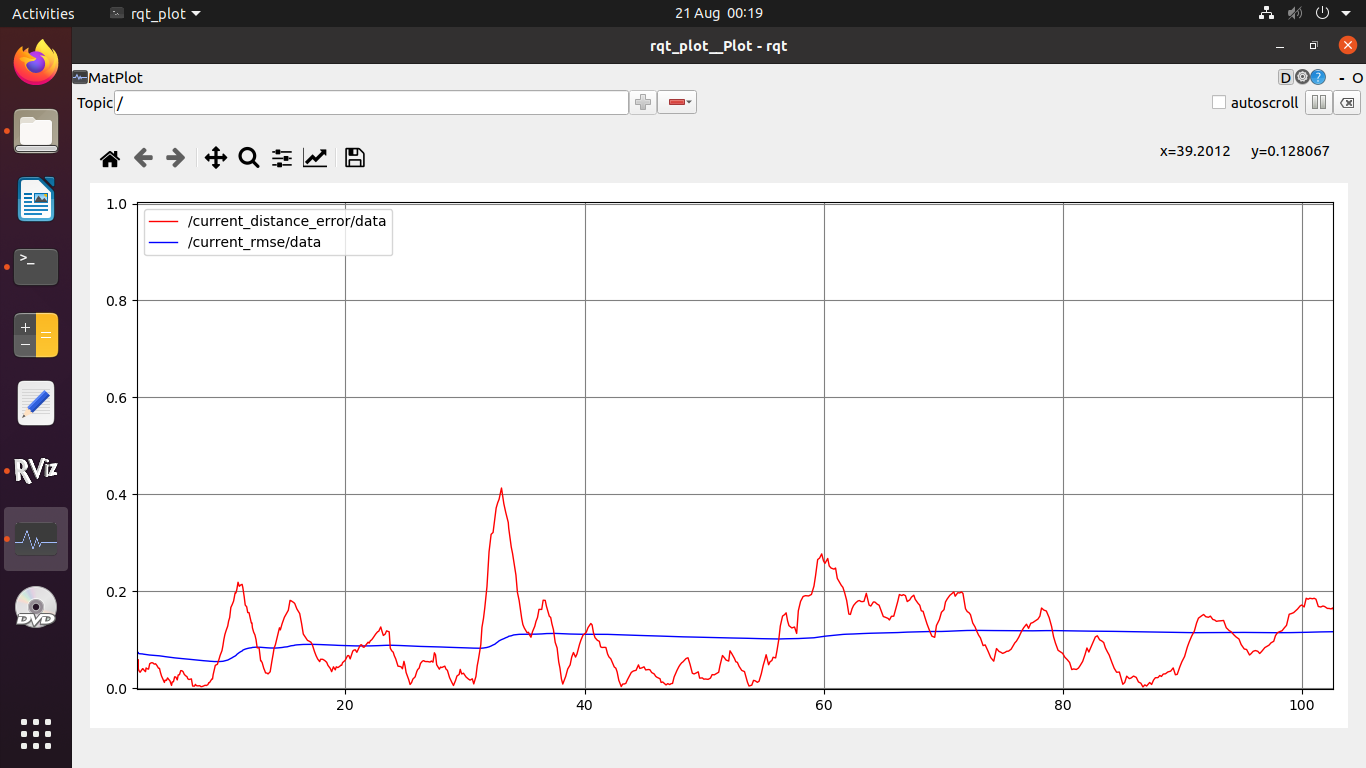Close the MatPlot plugin with the O button

click(x=1358, y=78)
